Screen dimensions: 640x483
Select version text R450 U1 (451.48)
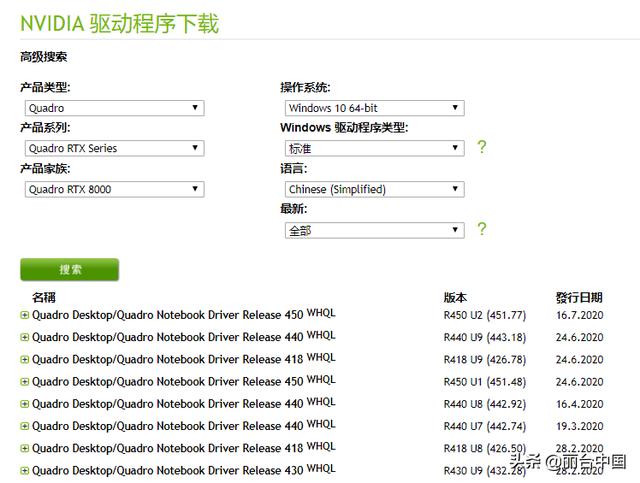[485, 382]
